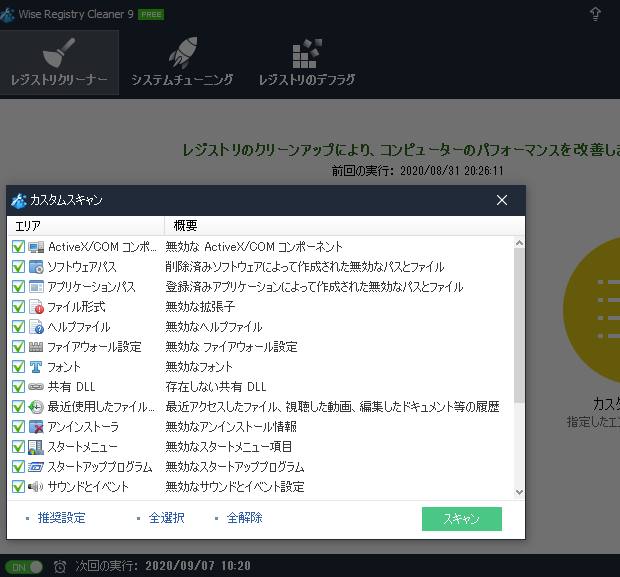Click the サウンドとイベント speaker icon
Viewport: 620px width, 577px height.
point(36,487)
